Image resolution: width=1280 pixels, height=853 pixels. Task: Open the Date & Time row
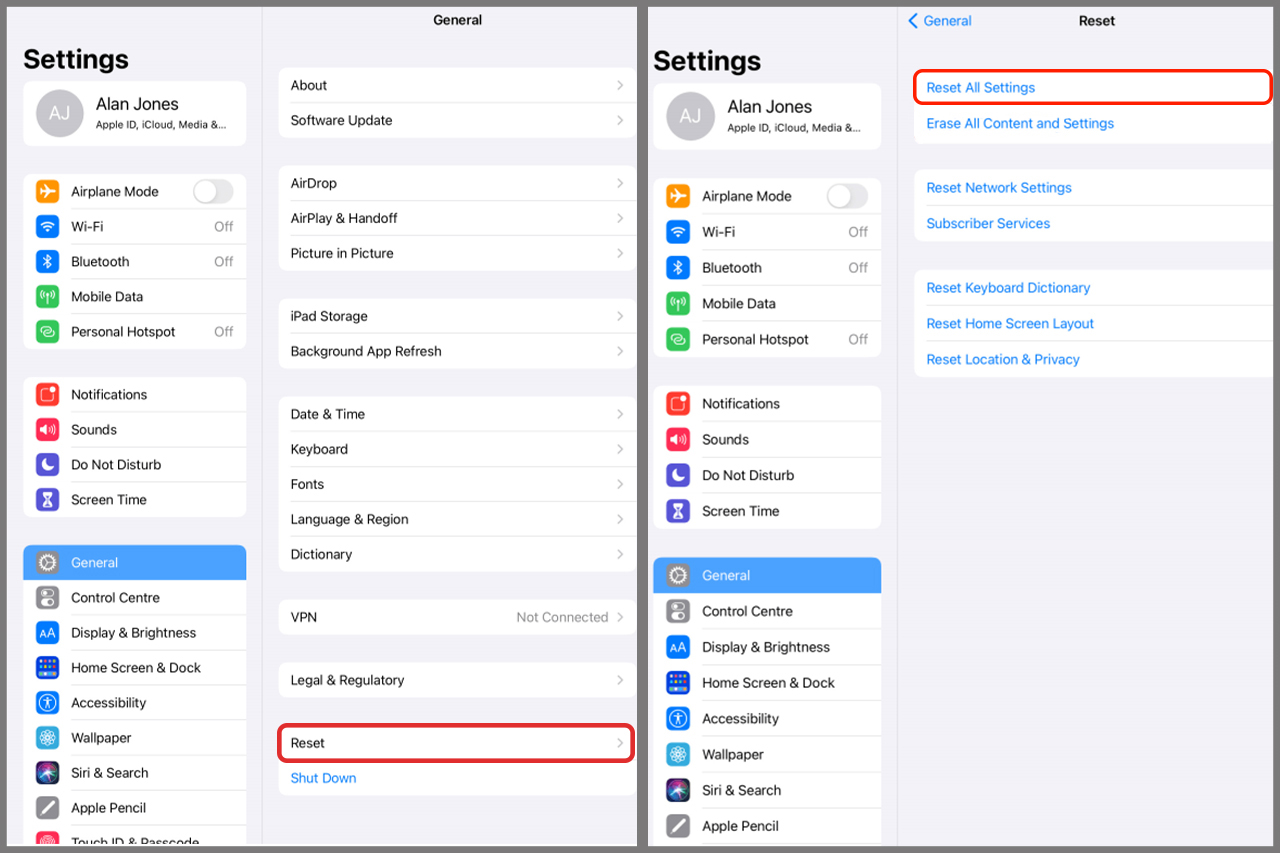coord(457,414)
